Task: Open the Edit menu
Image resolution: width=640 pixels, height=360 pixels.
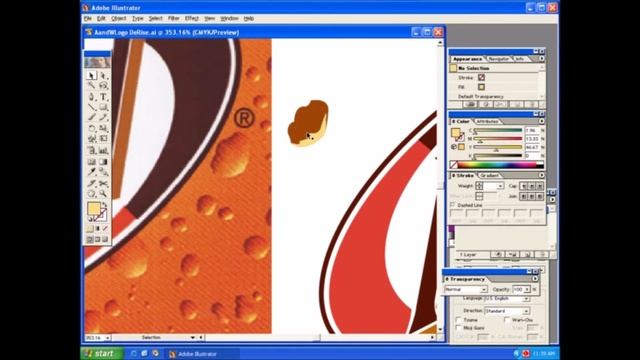Action: click(x=101, y=18)
